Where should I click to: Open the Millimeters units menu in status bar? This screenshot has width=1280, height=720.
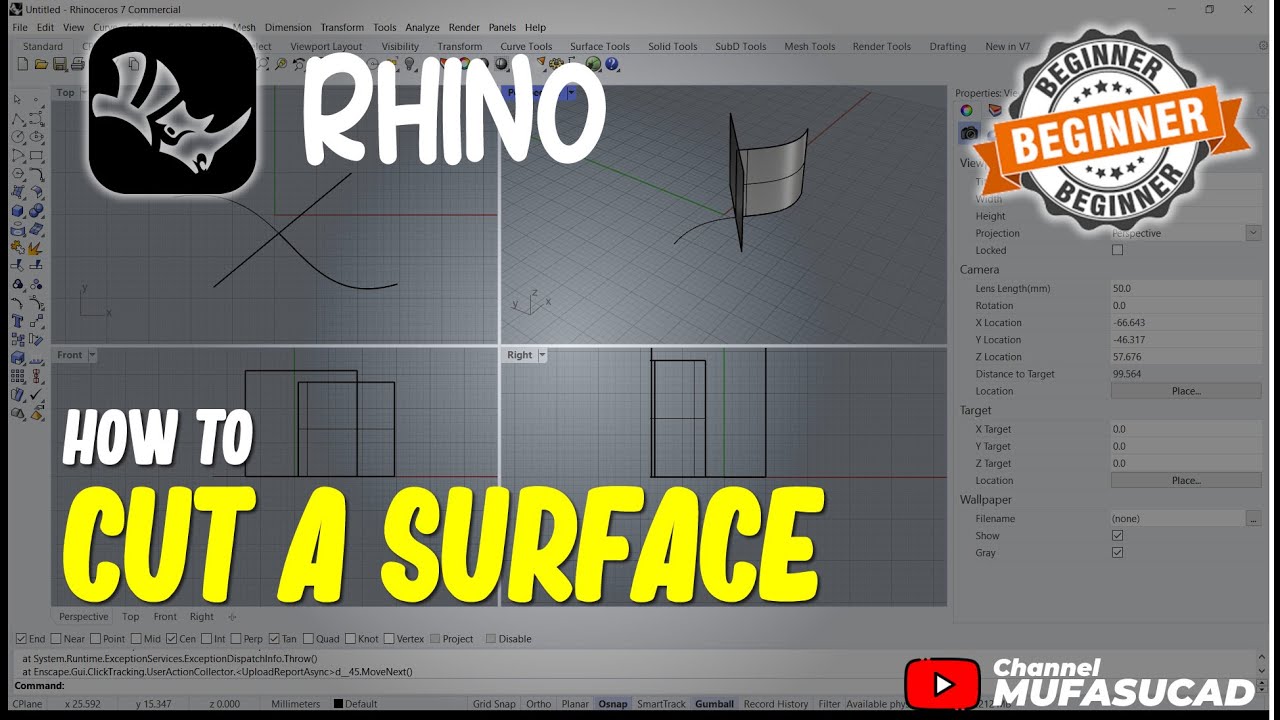(295, 704)
